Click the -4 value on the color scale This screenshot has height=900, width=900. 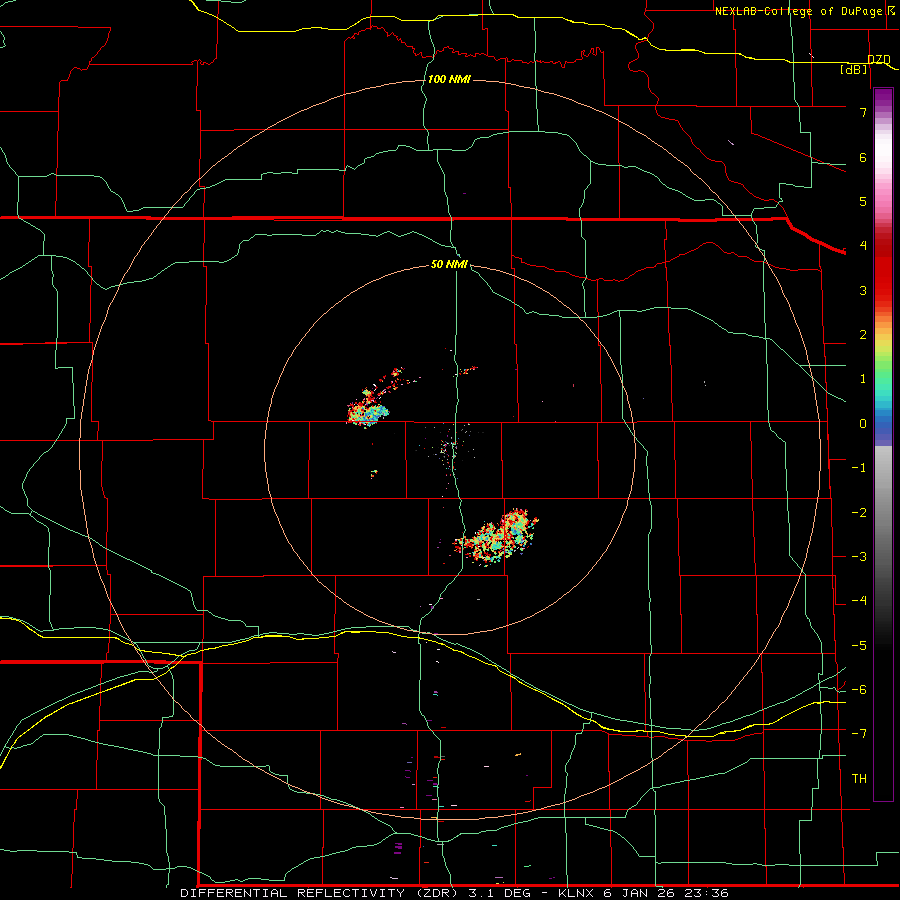click(x=859, y=601)
